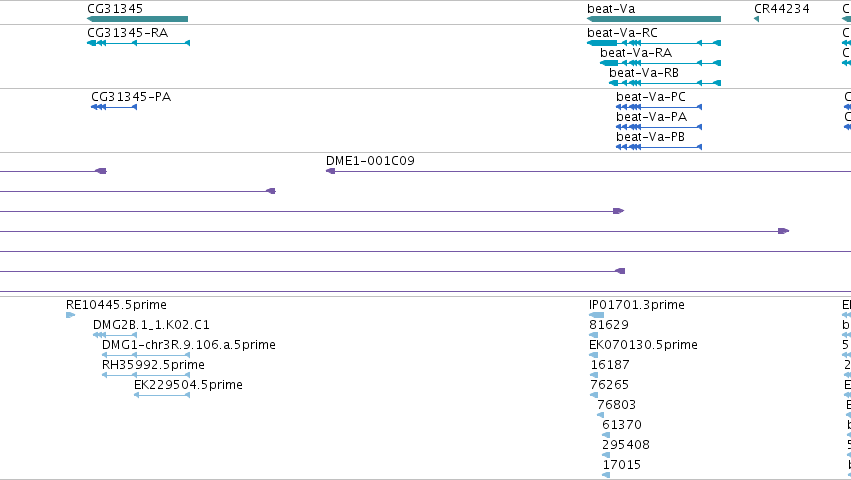Select IP01701.3prime EST label

(637, 305)
